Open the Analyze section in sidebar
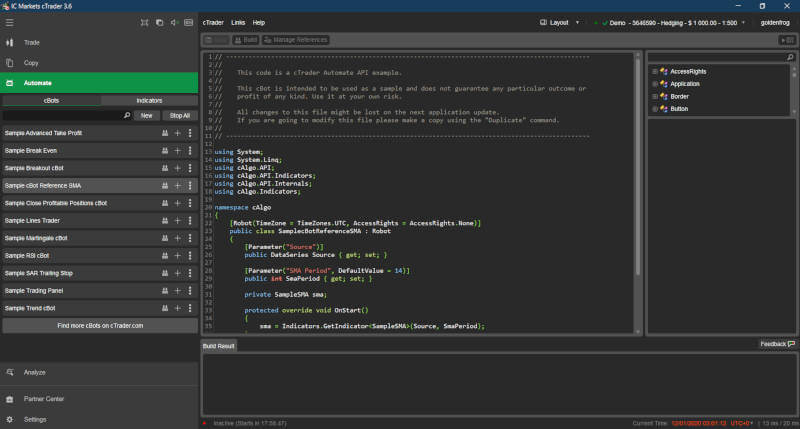The image size is (800, 429). point(35,372)
